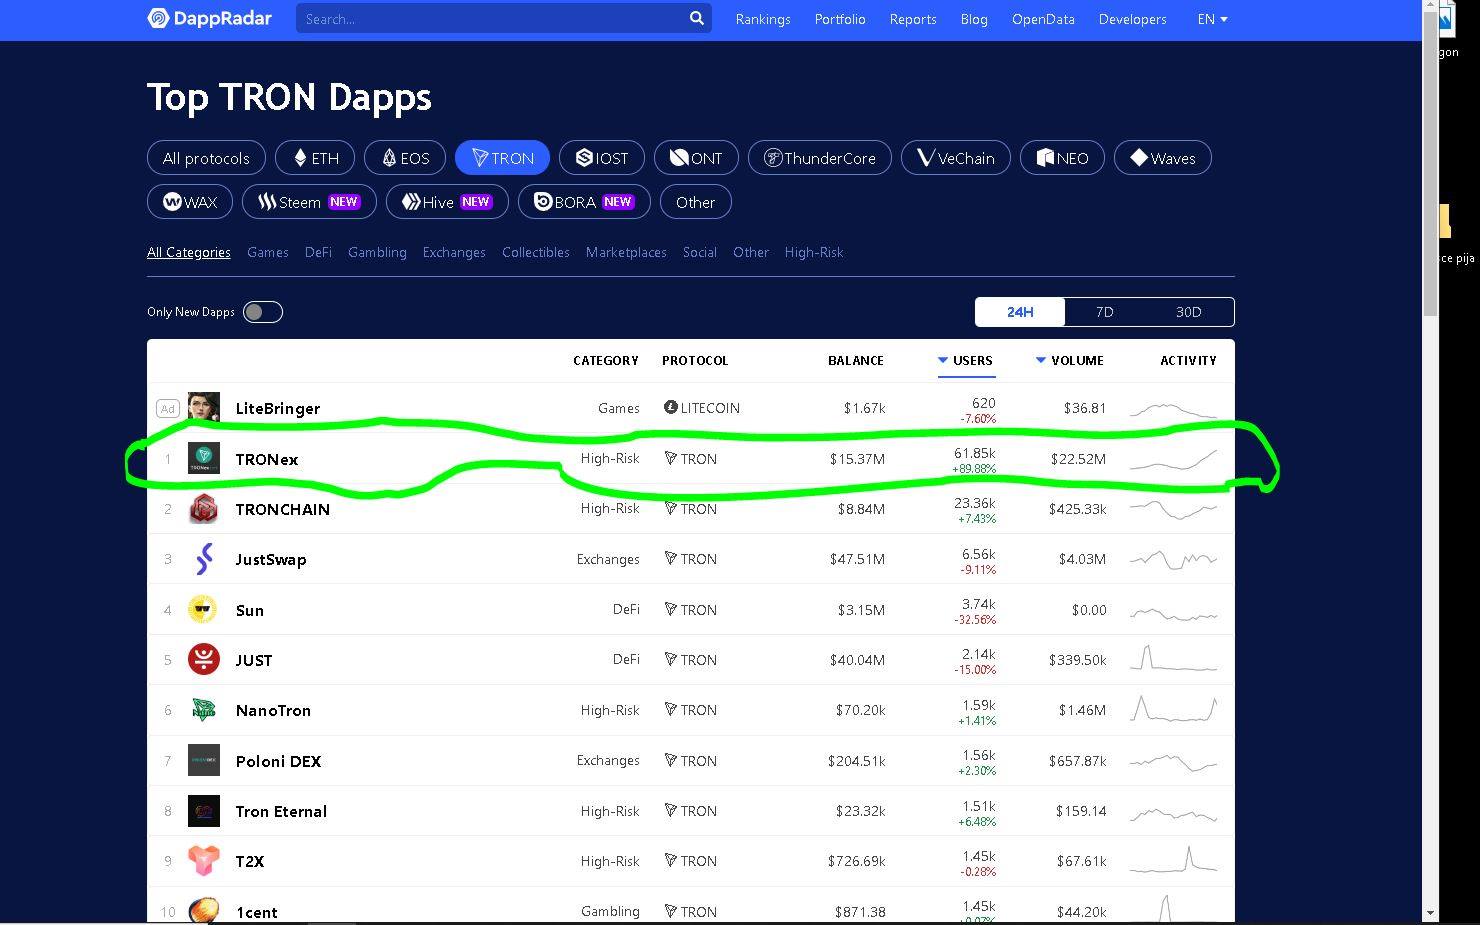The height and width of the screenshot is (925, 1480).
Task: Click the TRON protocol icon in the NanoTron row
Action: point(671,709)
